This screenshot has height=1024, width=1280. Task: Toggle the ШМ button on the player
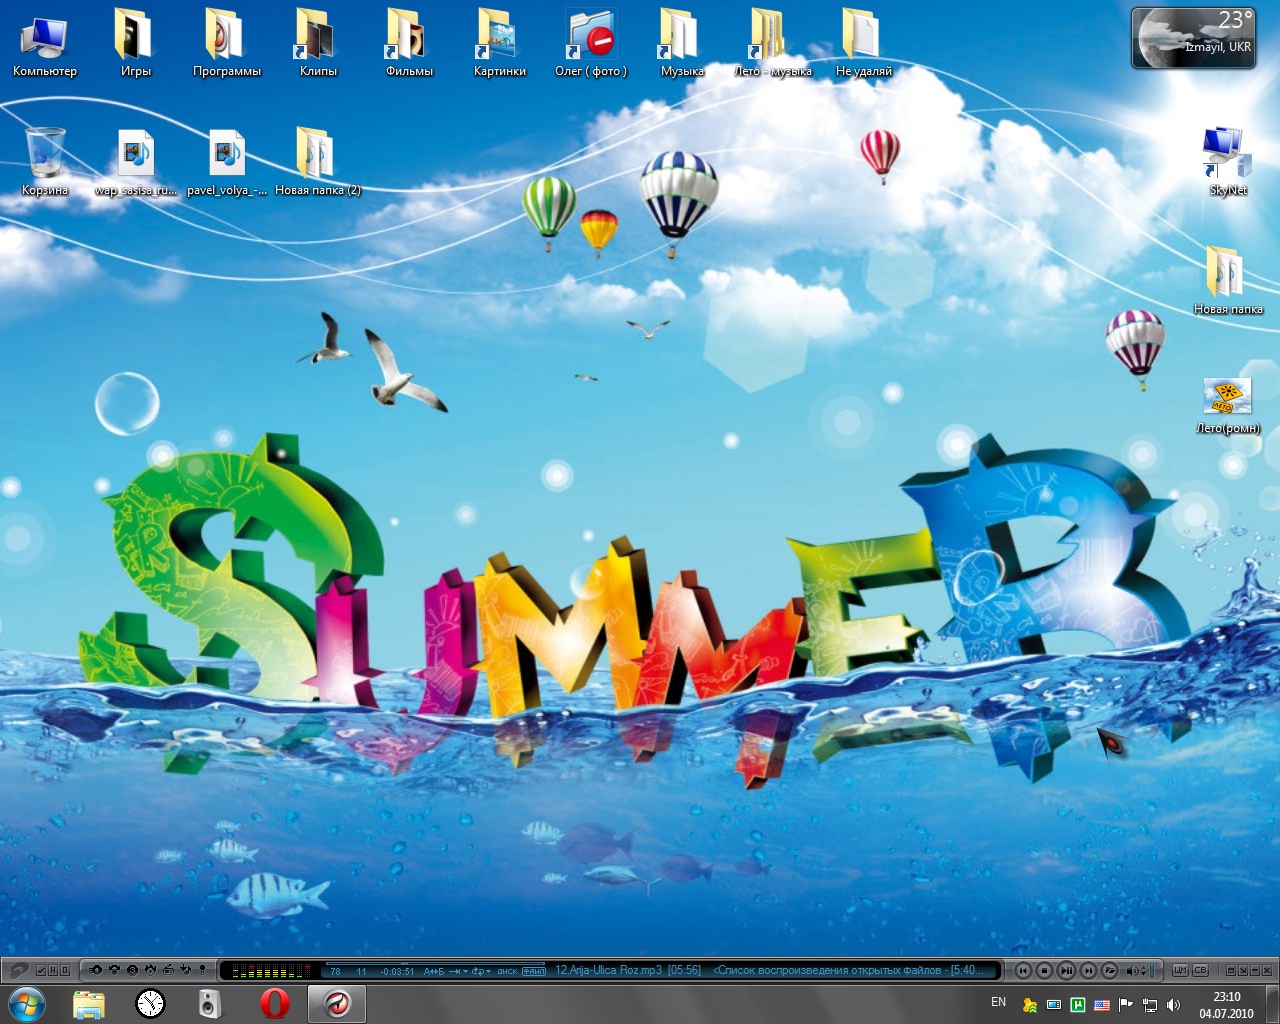click(x=1180, y=970)
